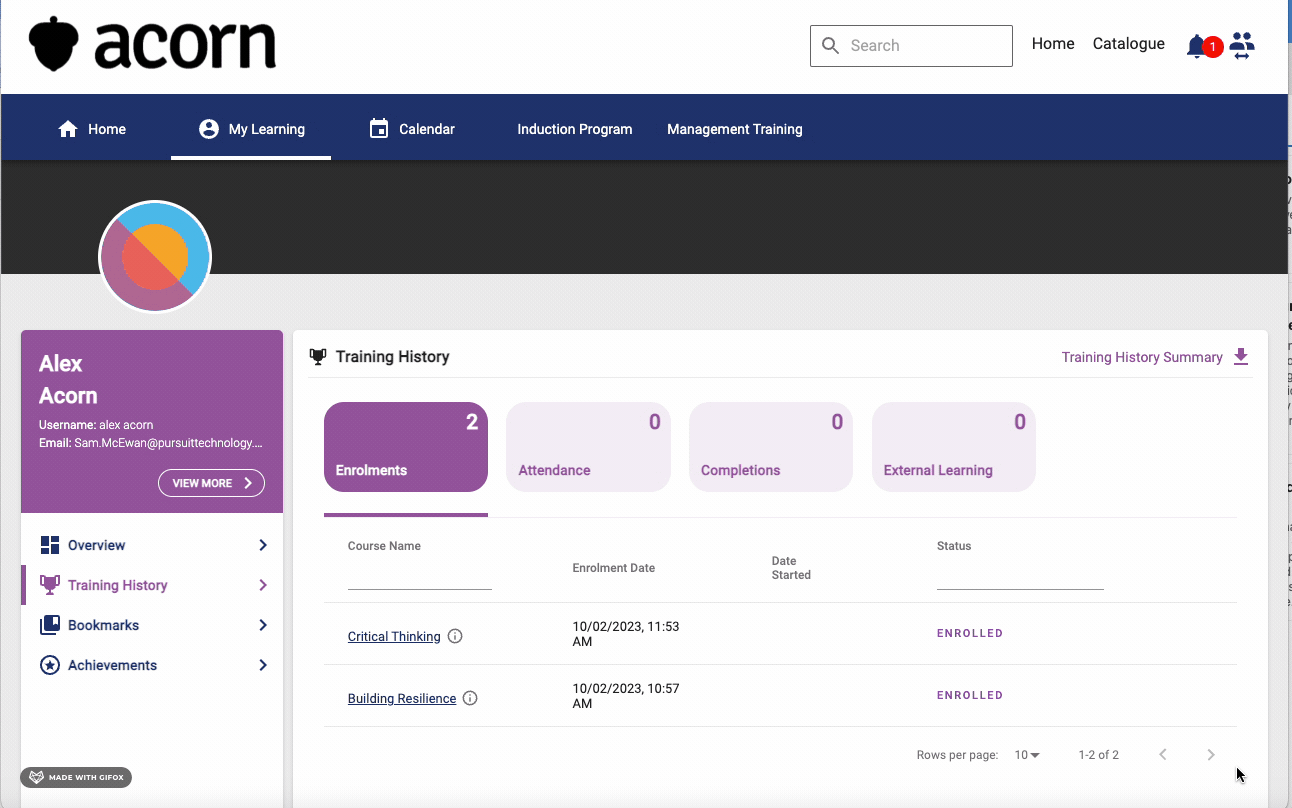Go to next page arrow in table
This screenshot has height=808, width=1292.
coord(1211,755)
